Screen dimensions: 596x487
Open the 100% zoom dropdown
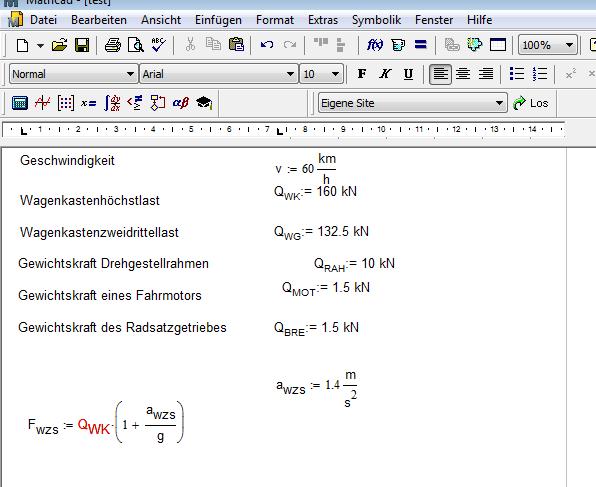(548, 45)
